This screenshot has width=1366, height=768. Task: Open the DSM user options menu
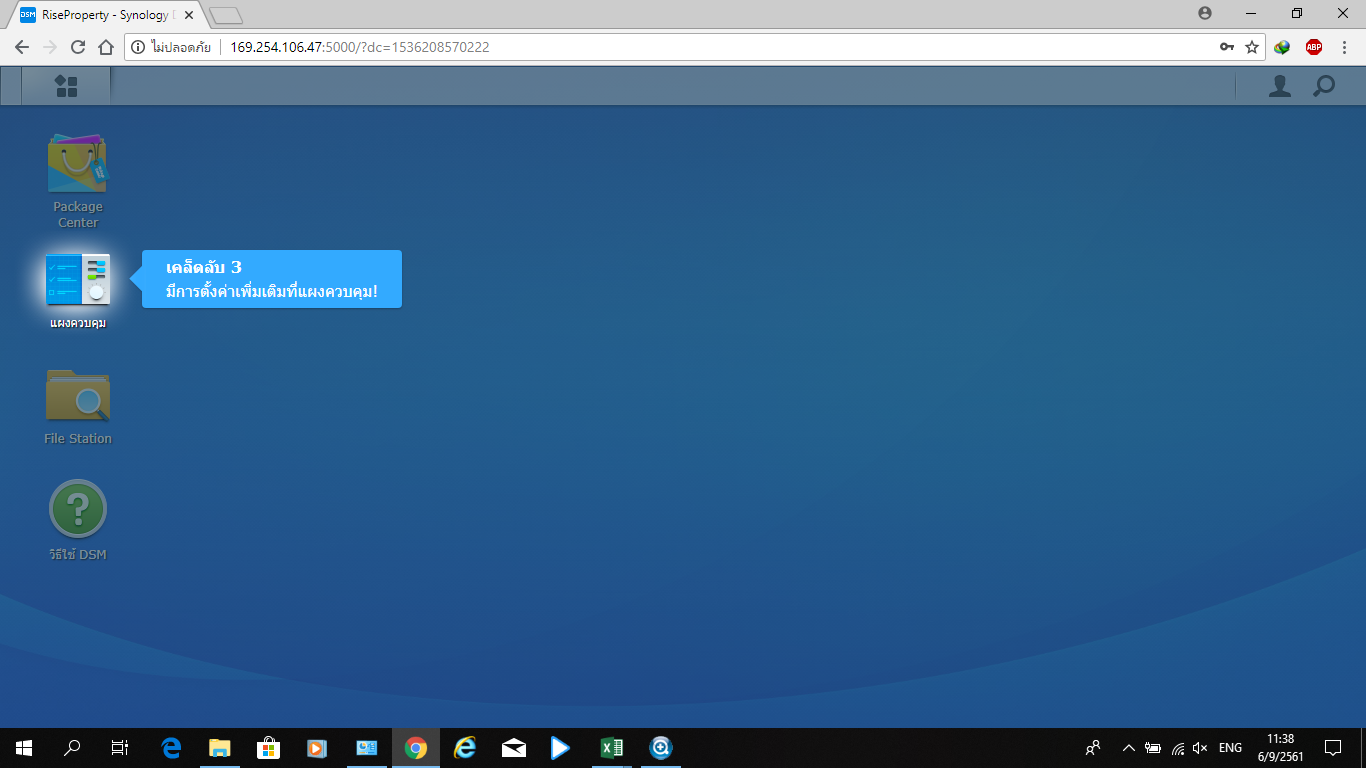pos(1279,86)
